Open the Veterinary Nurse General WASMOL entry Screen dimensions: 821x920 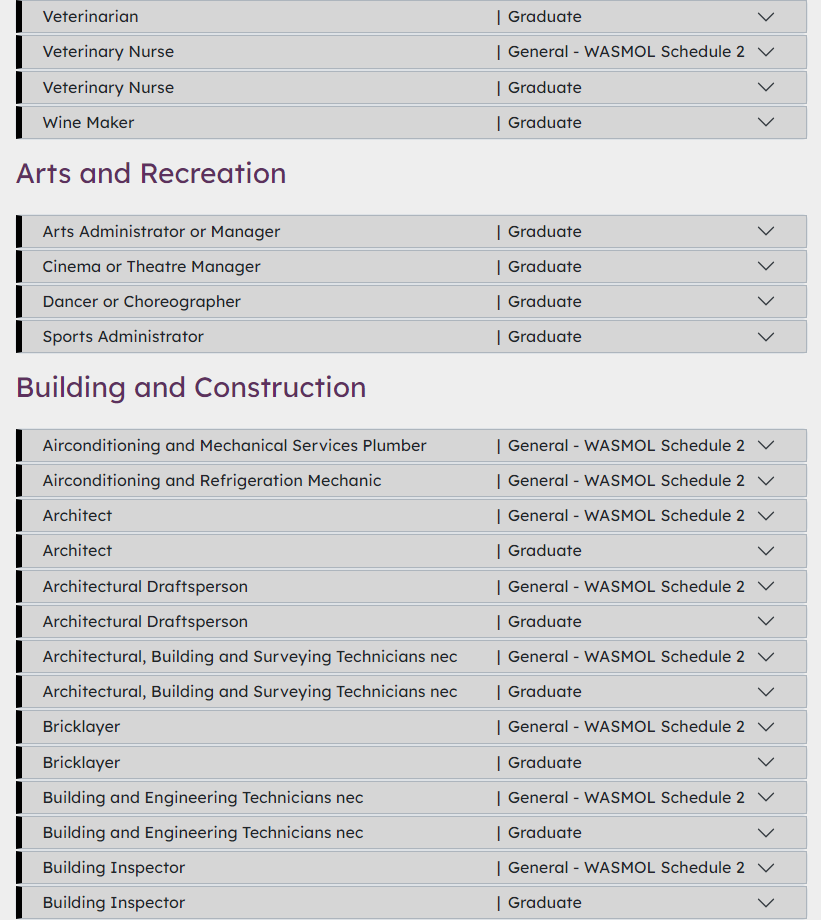766,52
